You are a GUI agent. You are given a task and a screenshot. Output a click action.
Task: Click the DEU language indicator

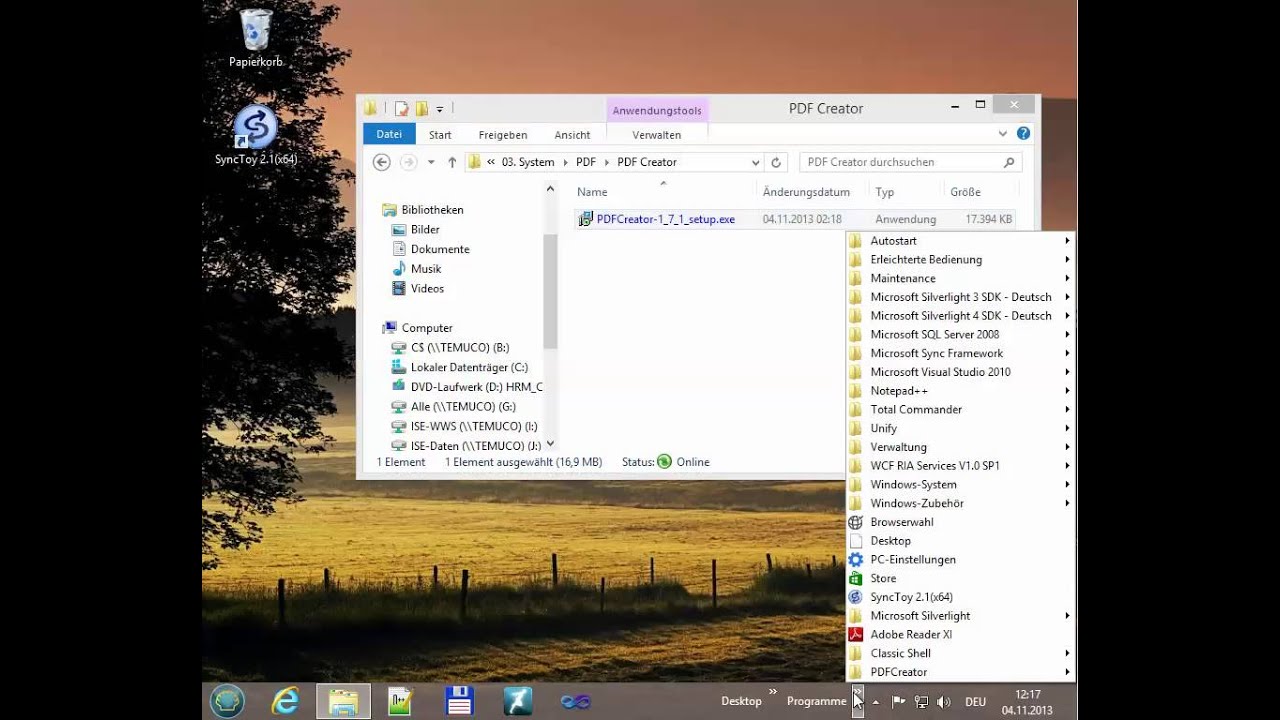(975, 702)
